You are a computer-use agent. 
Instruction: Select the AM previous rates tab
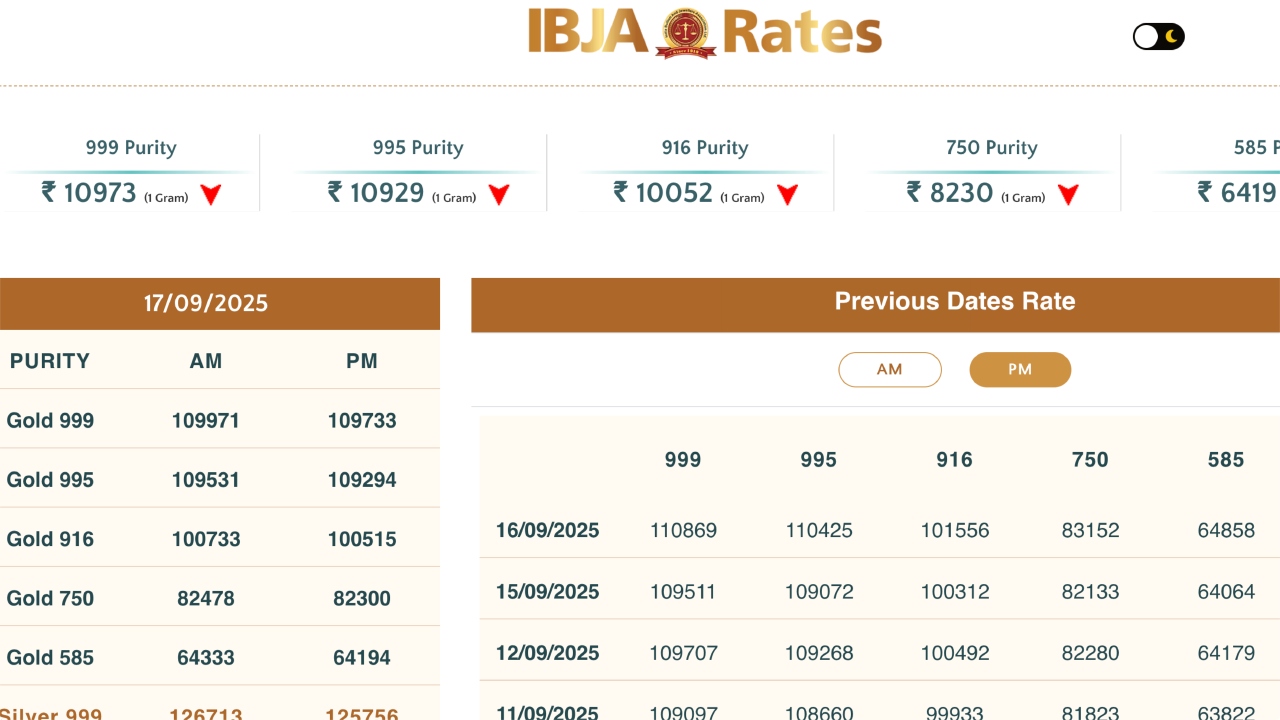tap(889, 369)
